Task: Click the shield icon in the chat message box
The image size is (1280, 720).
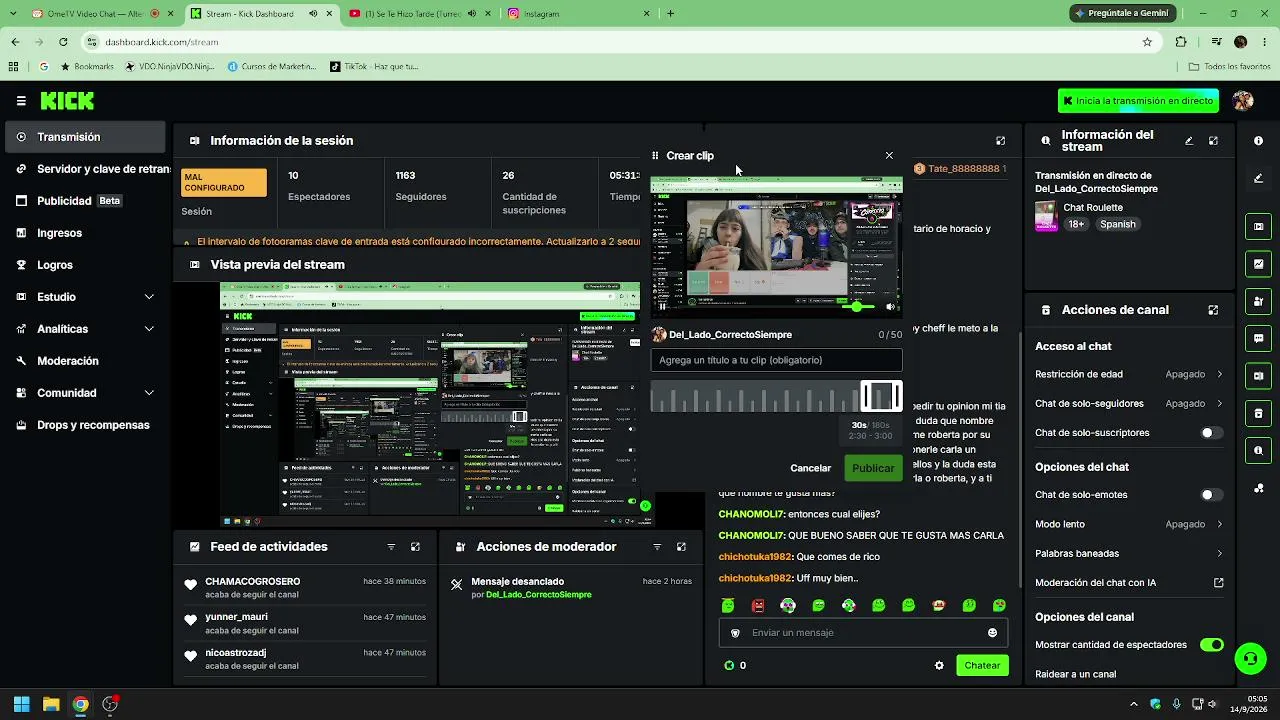Action: click(x=736, y=633)
